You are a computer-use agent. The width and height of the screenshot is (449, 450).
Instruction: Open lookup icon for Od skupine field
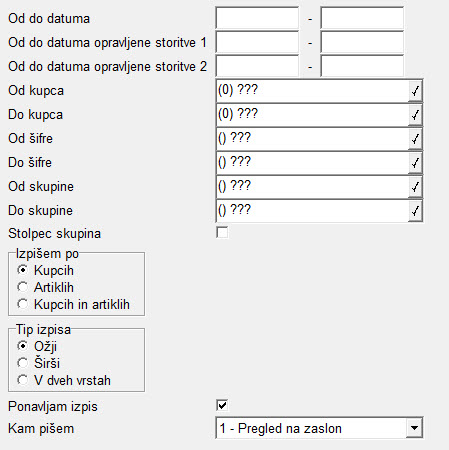[x=415, y=187]
